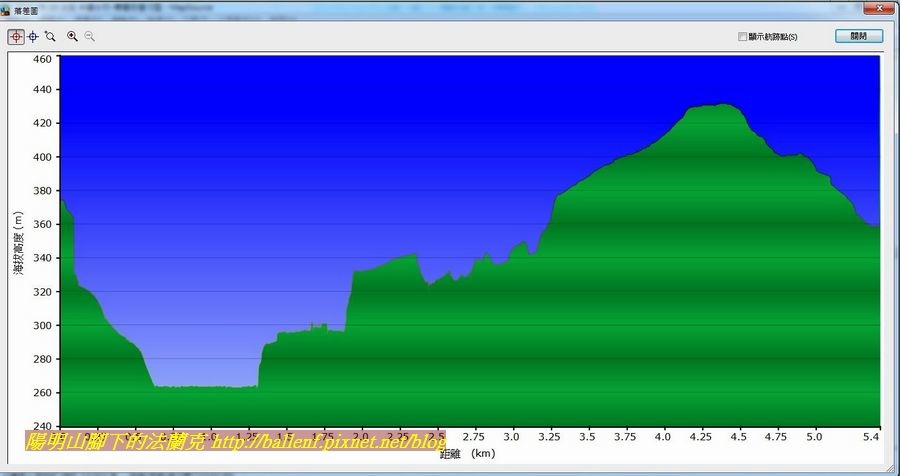Click the 460 elevation axis label
The width and height of the screenshot is (900, 476).
[x=43, y=59]
